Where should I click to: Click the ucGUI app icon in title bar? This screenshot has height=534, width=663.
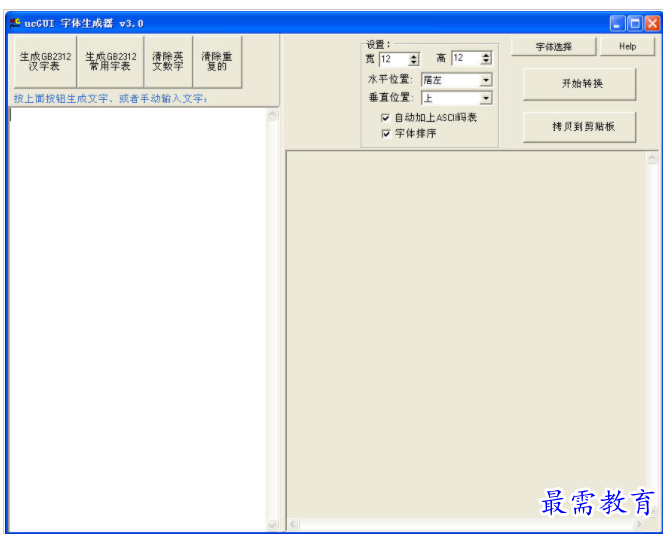click(x=16, y=23)
